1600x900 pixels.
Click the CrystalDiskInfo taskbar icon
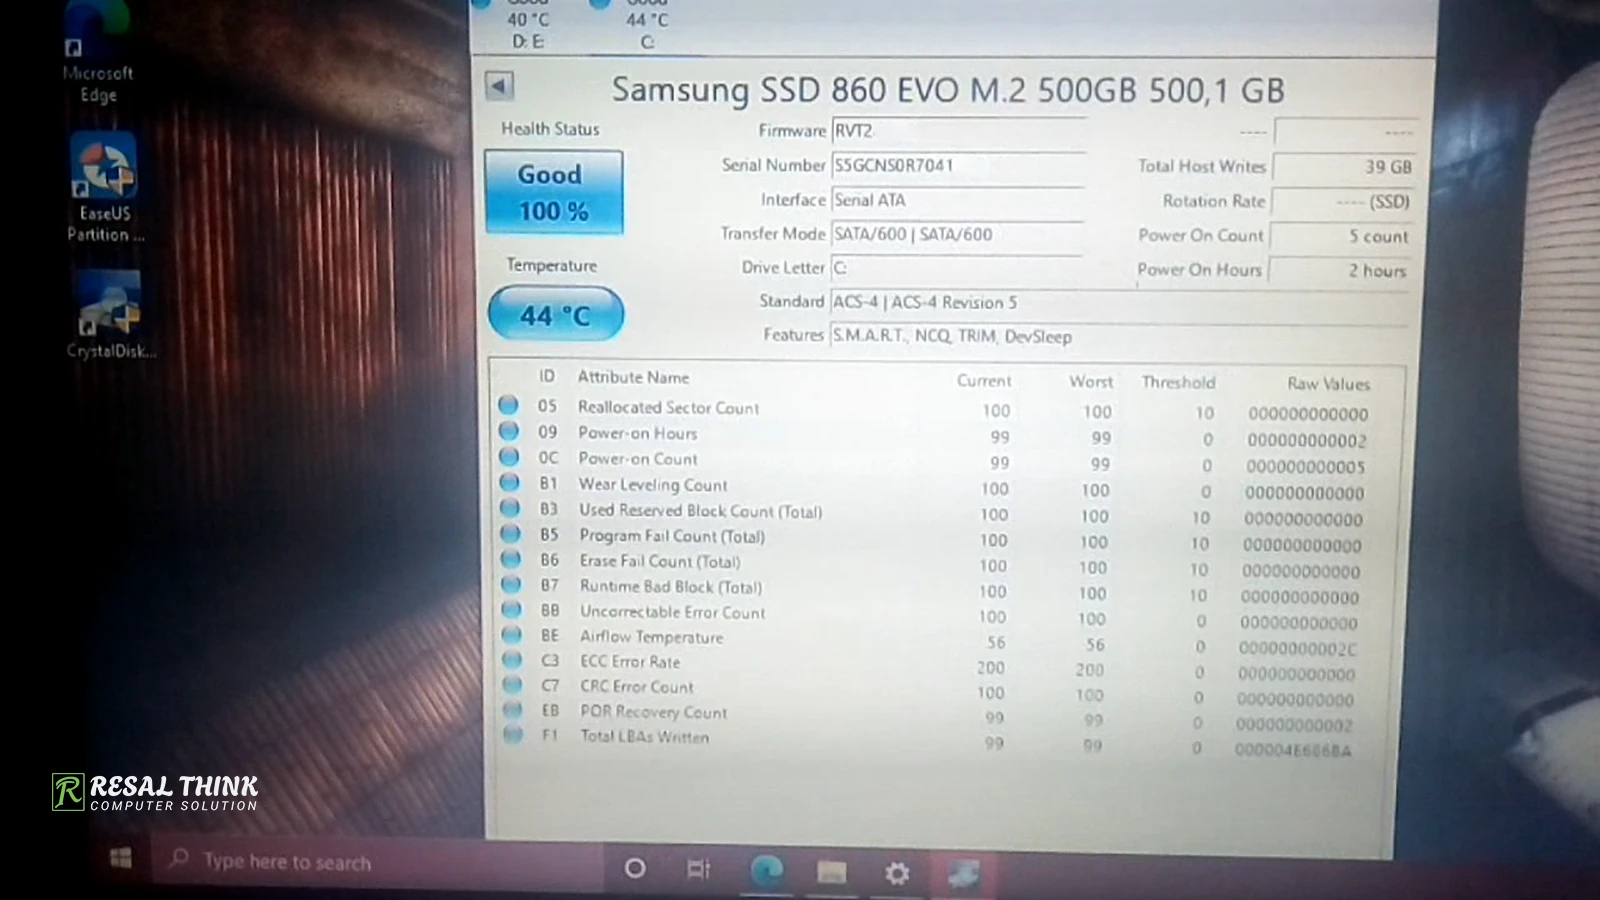point(963,873)
